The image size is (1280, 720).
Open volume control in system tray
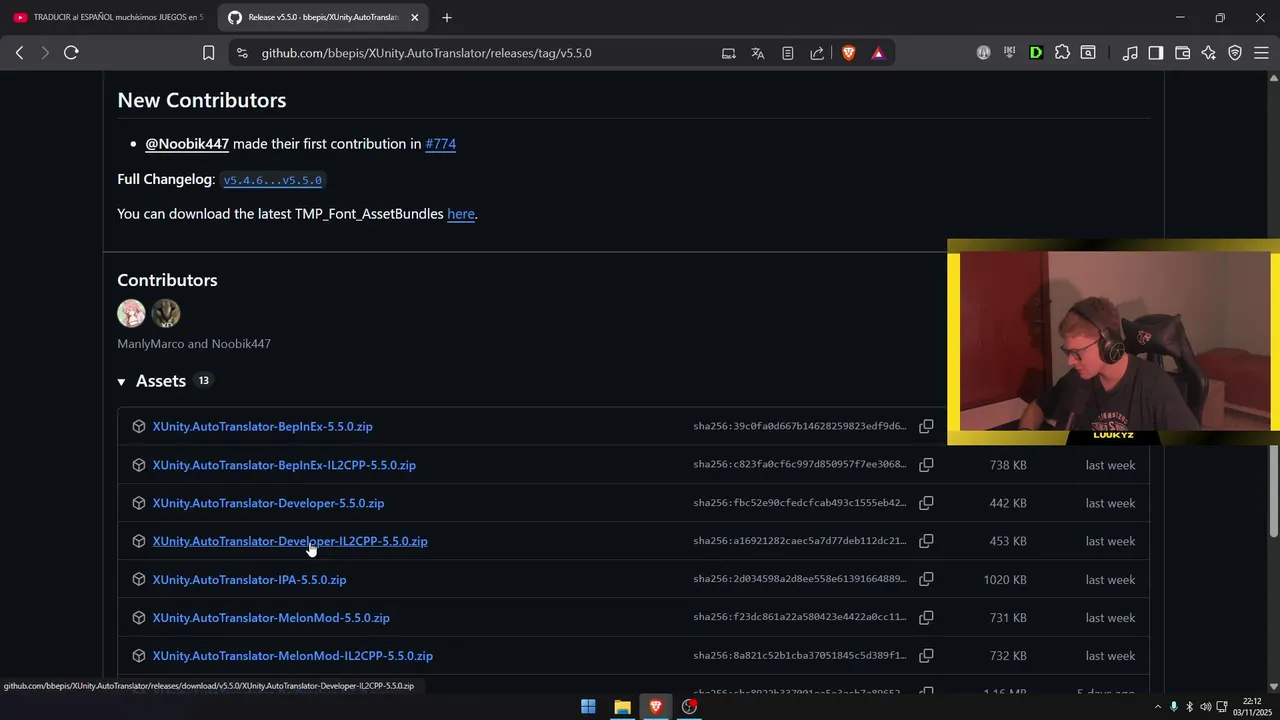pyautogui.click(x=1206, y=707)
